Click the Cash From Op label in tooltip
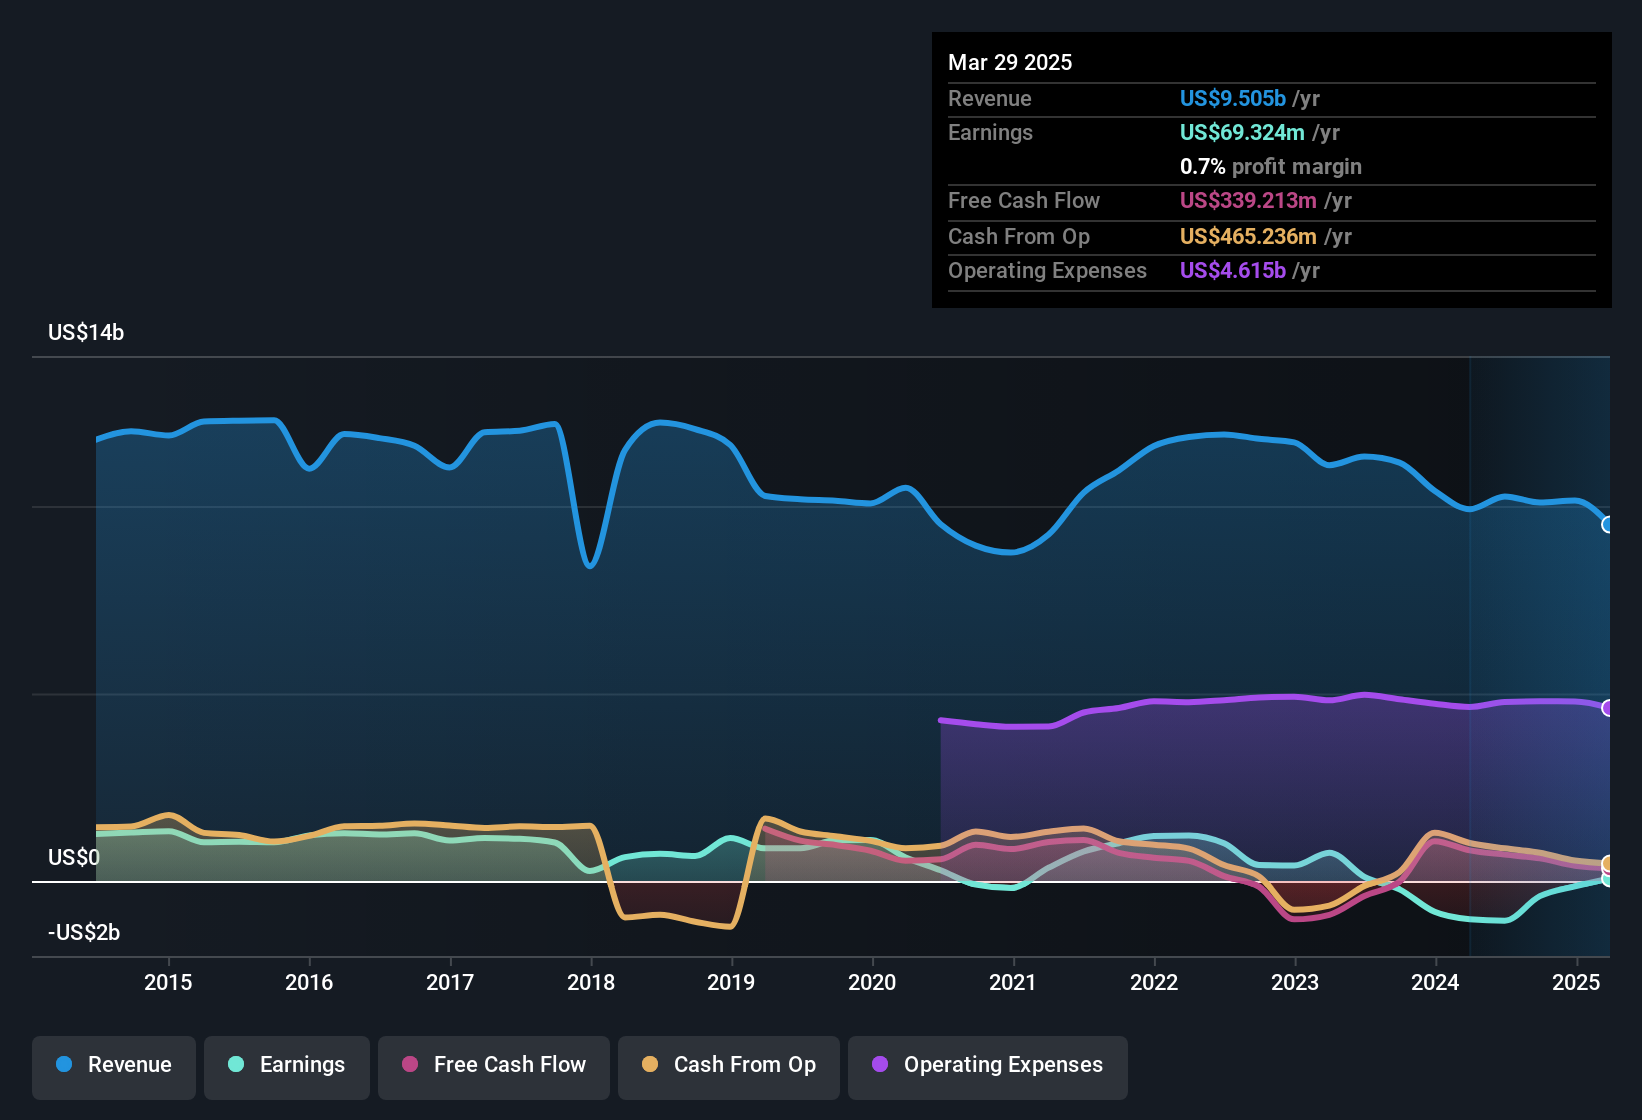The height and width of the screenshot is (1120, 1642). 1019,237
